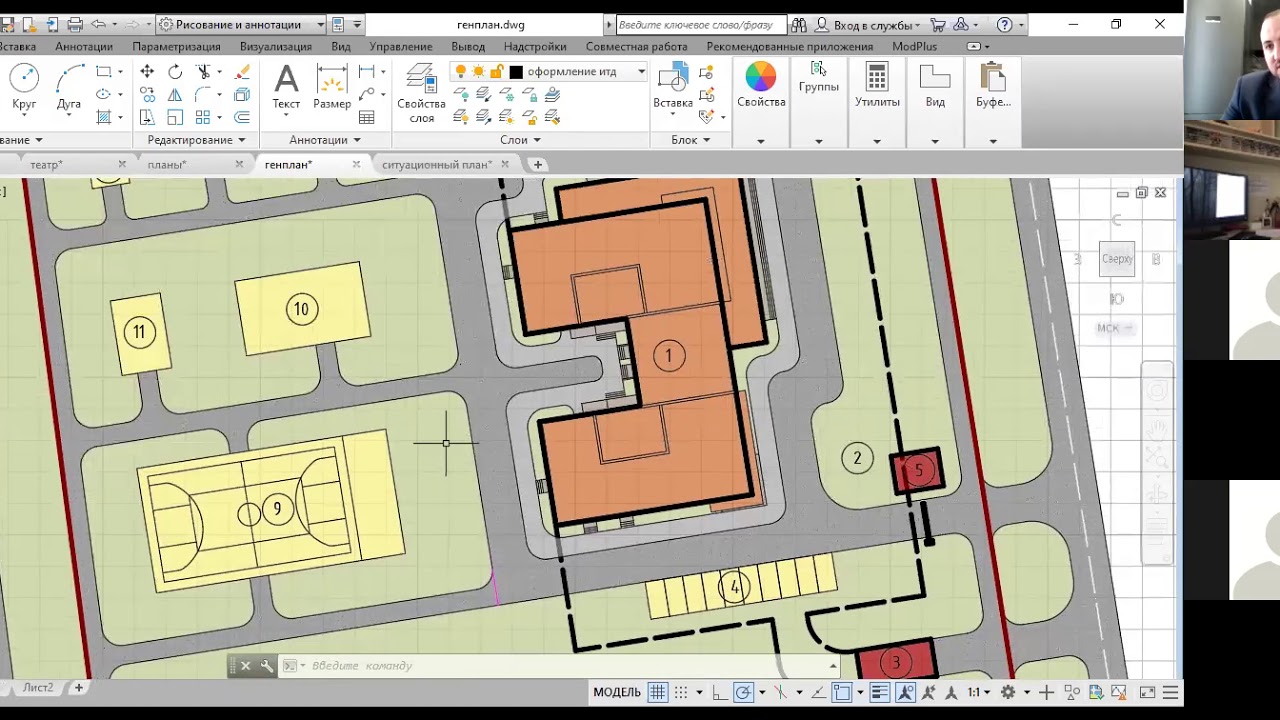Select the Offset tool
The image size is (1280, 720).
[x=242, y=118]
